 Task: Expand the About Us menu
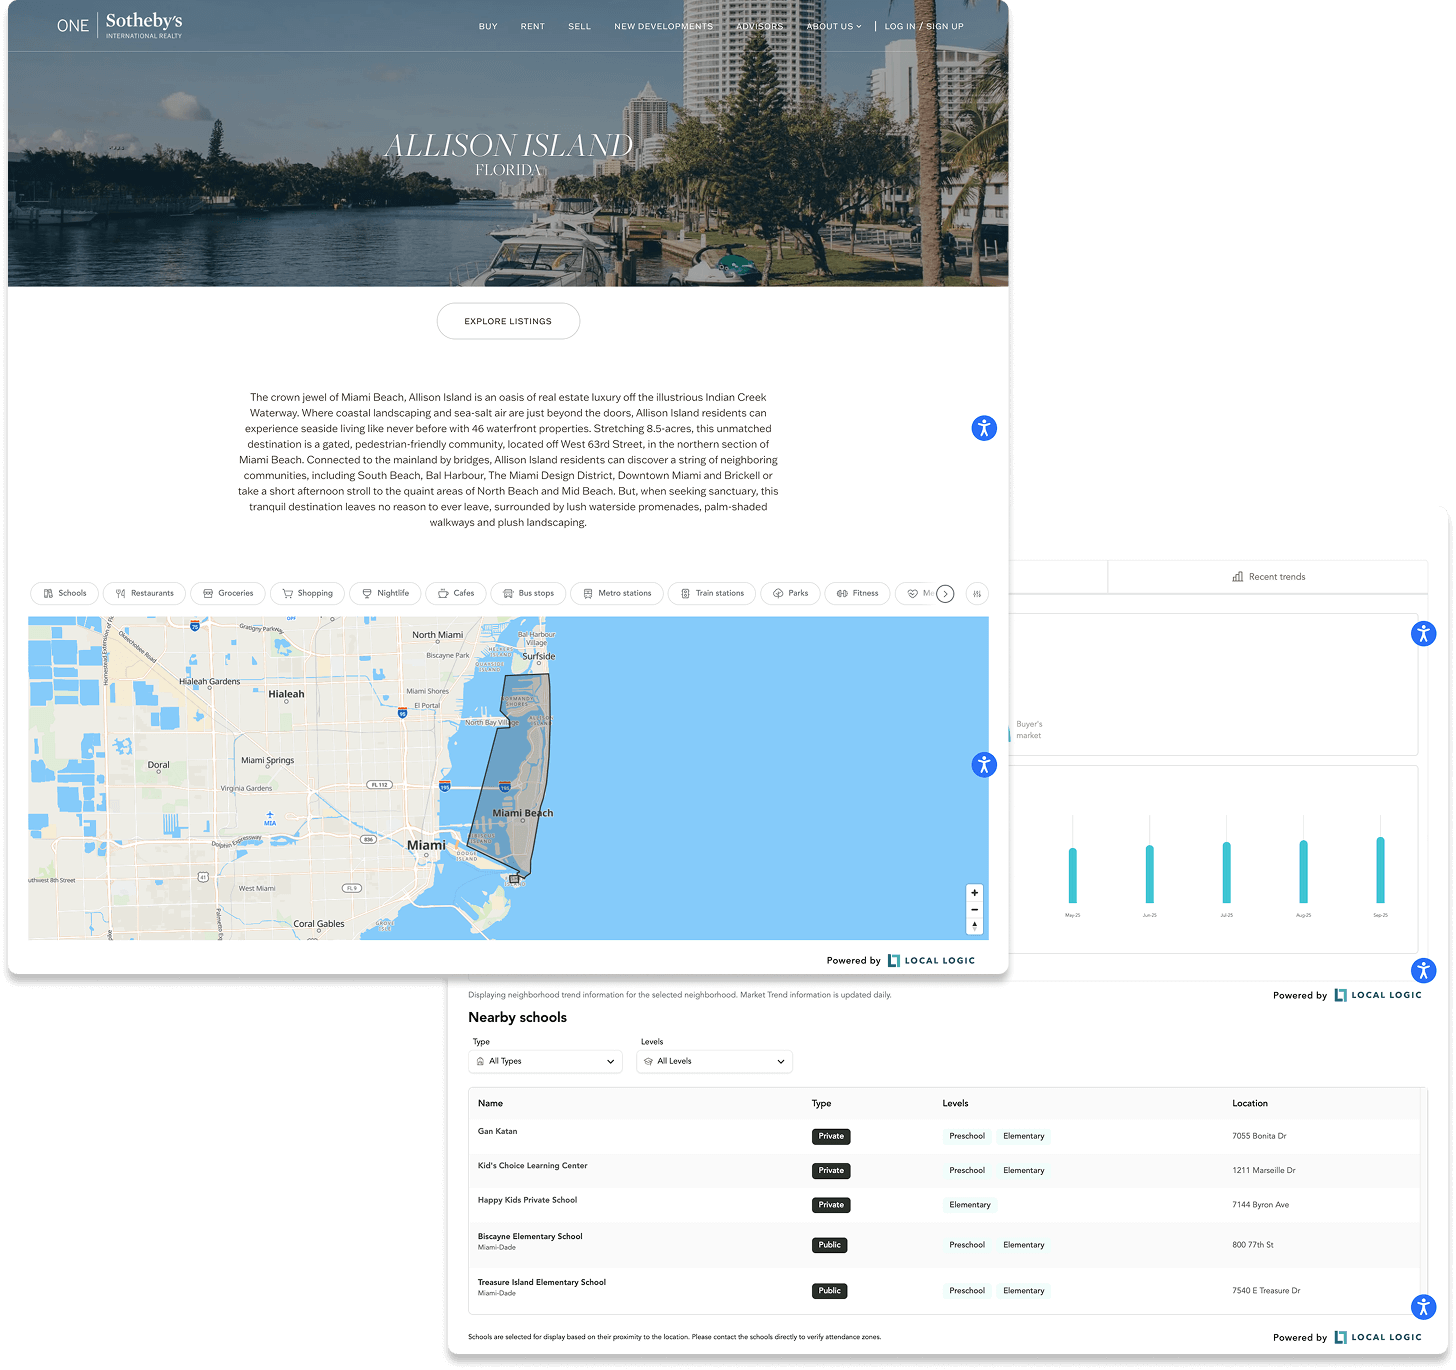833,27
